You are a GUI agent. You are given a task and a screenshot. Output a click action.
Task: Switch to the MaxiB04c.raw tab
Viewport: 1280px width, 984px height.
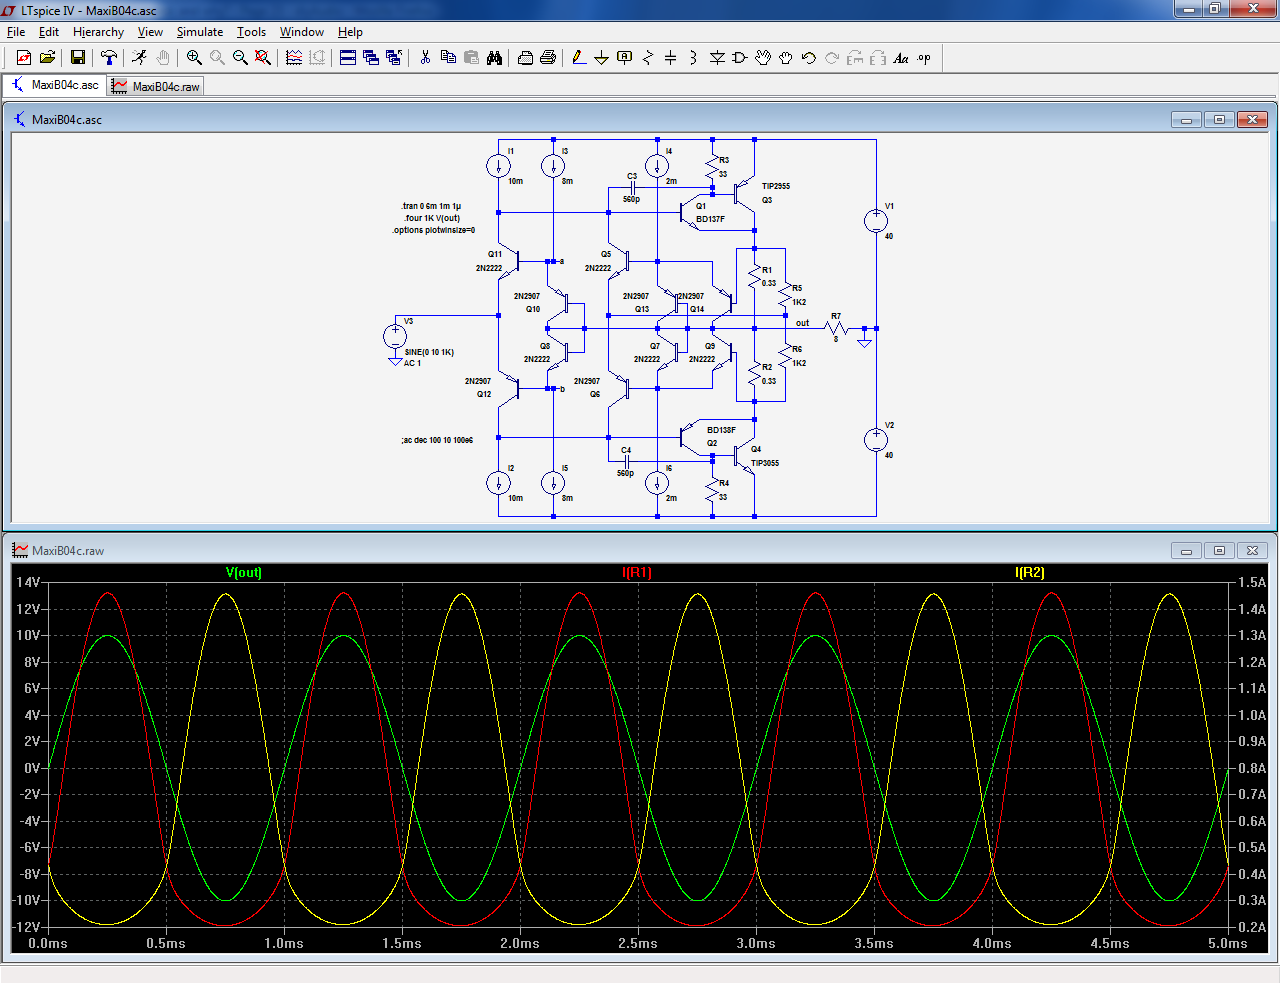156,87
